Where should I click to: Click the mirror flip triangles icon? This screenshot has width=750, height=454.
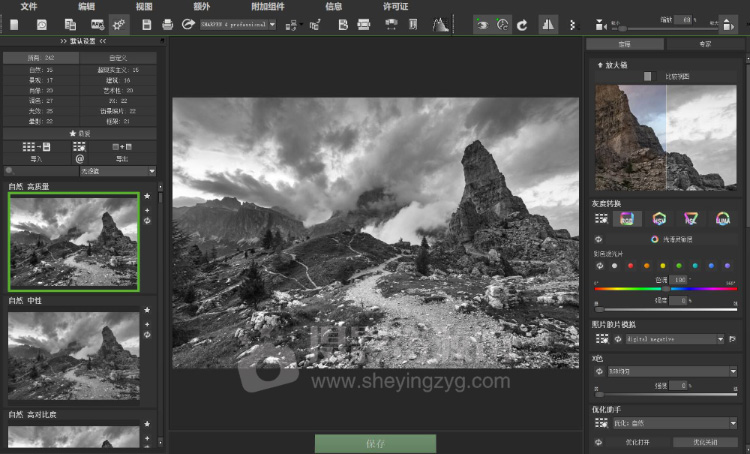549,23
